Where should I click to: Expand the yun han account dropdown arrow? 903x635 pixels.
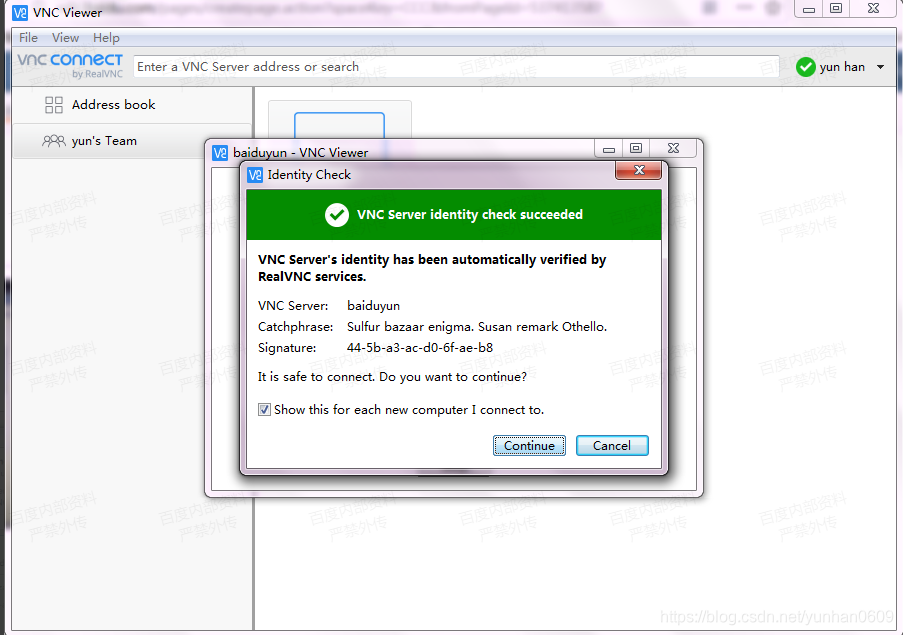click(x=880, y=67)
